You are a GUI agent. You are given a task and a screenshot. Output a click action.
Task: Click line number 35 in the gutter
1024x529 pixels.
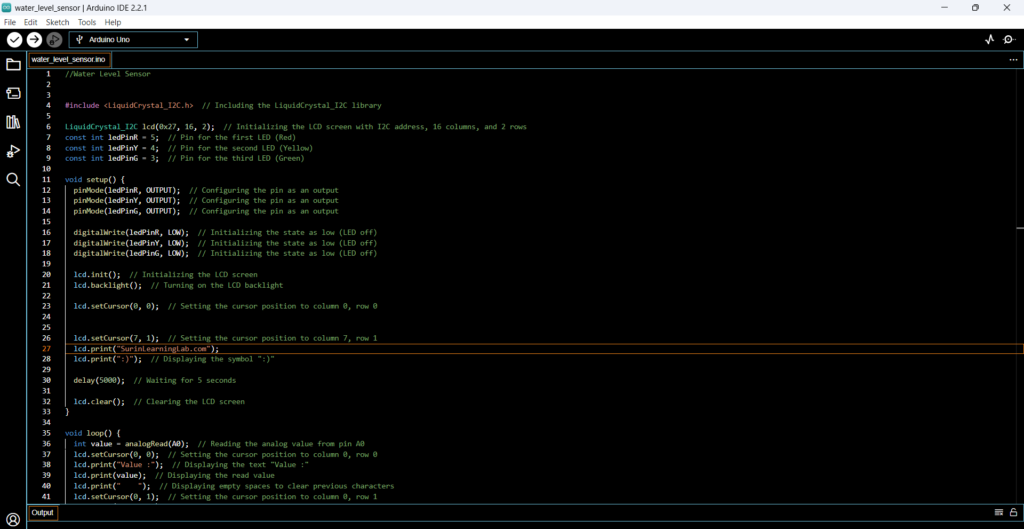46,433
